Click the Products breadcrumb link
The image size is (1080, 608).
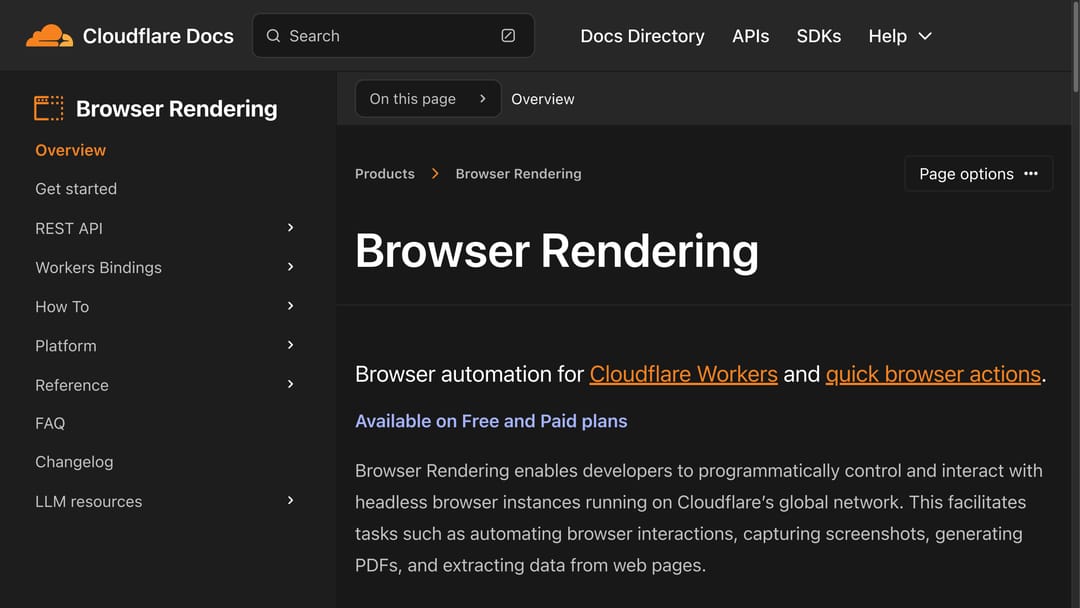tap(384, 174)
